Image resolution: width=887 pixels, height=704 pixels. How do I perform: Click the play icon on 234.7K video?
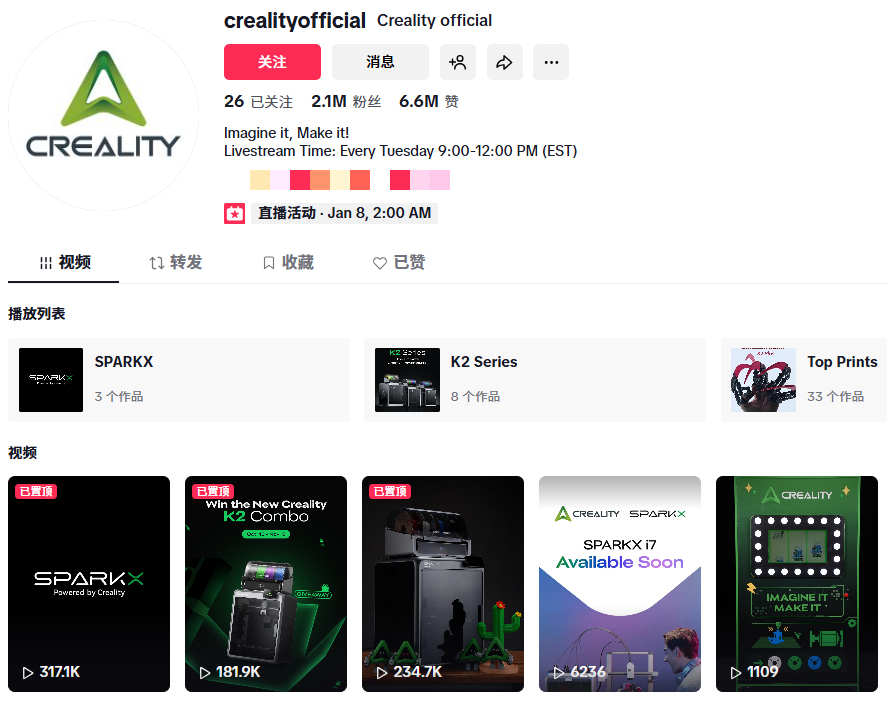(x=382, y=672)
